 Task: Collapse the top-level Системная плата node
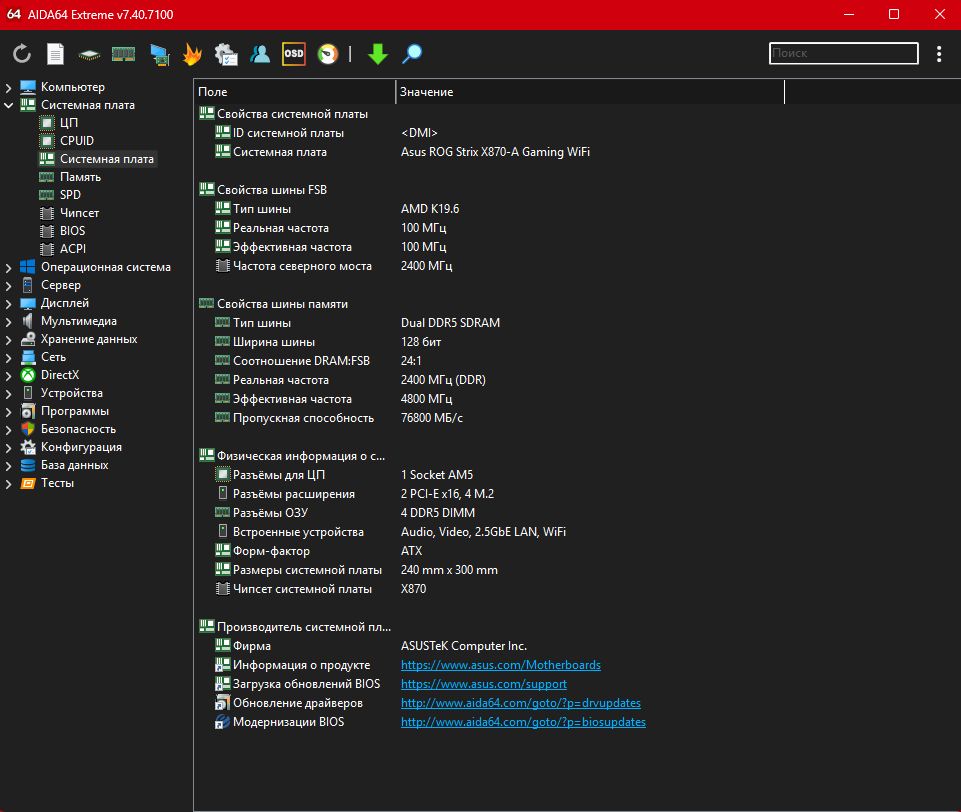tap(9, 105)
